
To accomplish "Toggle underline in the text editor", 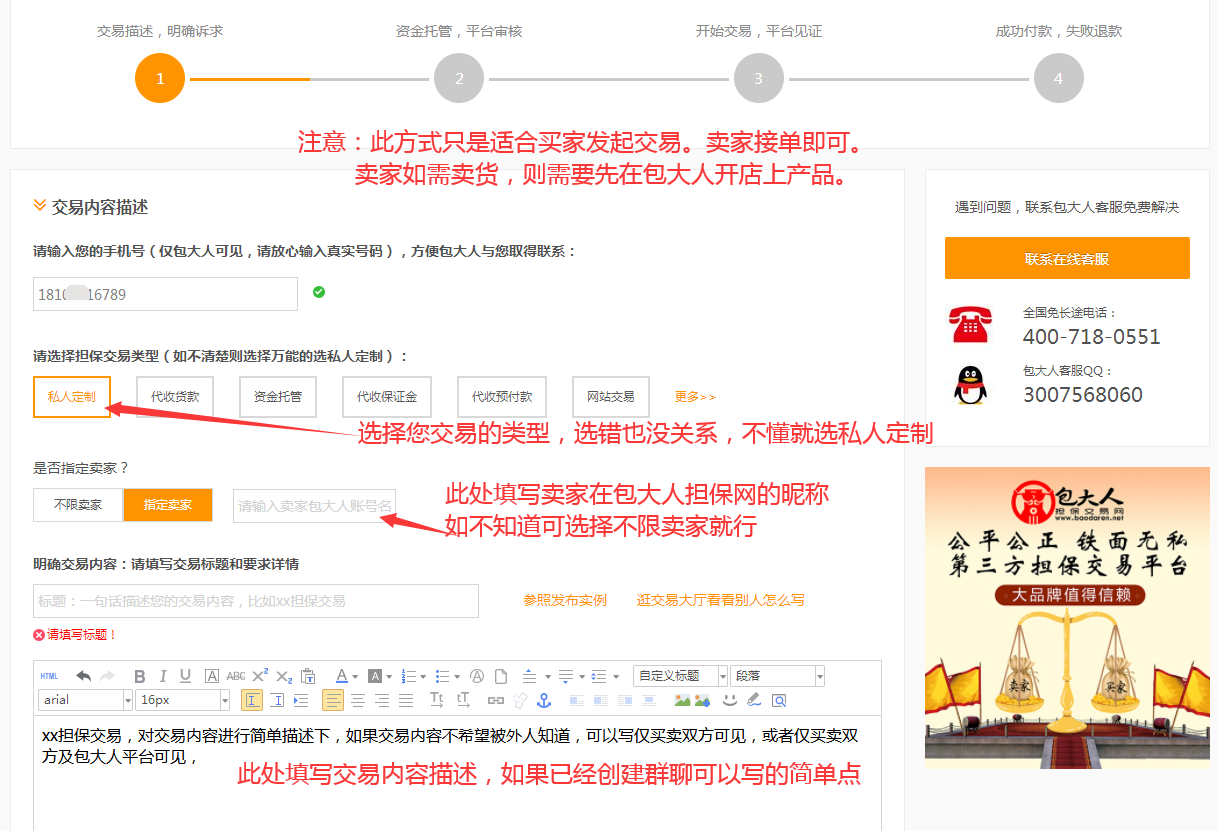I will pyautogui.click(x=184, y=675).
